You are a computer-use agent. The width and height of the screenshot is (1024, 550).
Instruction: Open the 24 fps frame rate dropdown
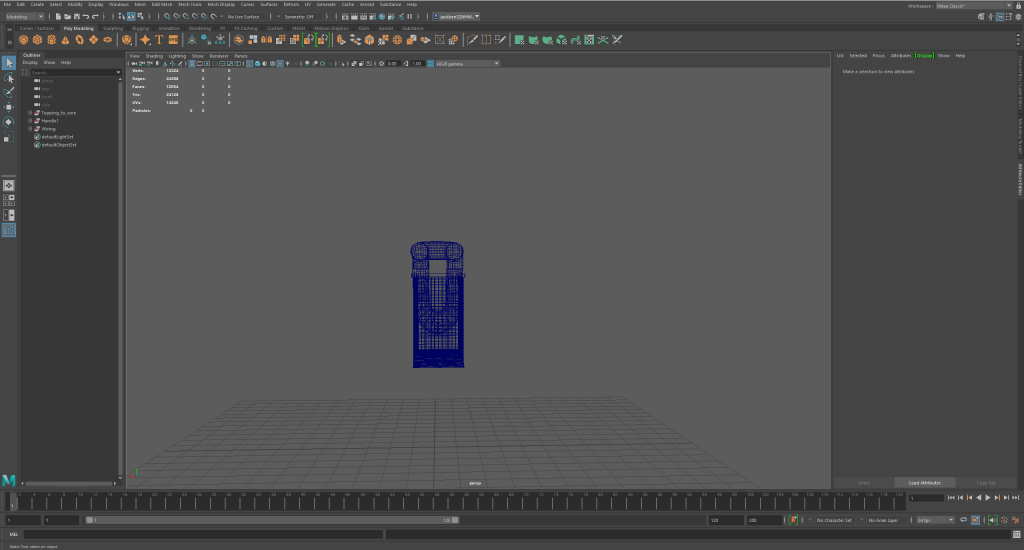[x=935, y=520]
